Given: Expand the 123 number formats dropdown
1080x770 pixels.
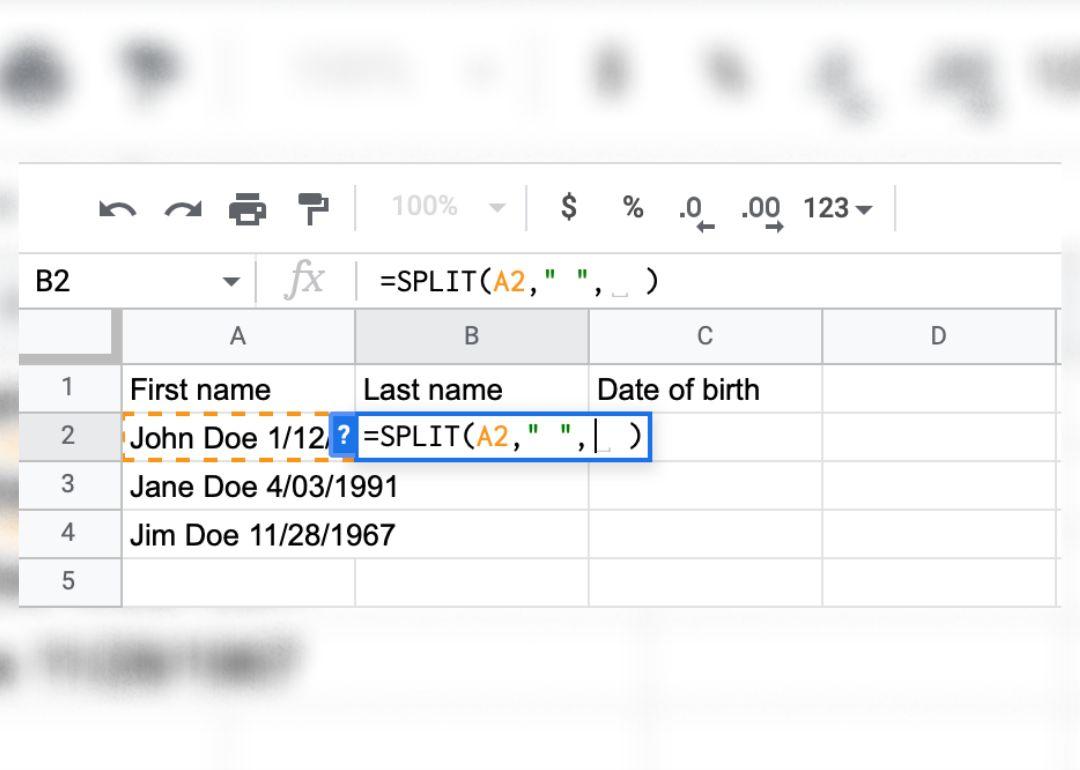Looking at the screenshot, I should tap(837, 208).
